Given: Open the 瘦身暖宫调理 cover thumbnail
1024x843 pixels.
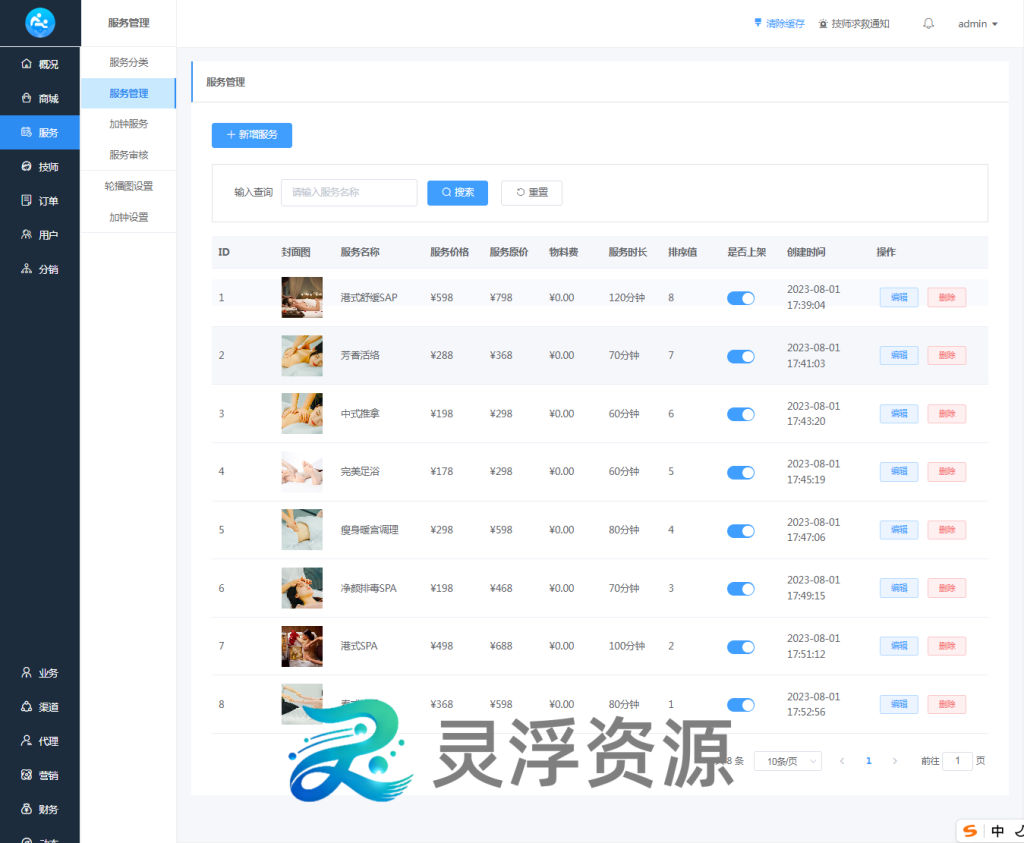Looking at the screenshot, I should click(302, 530).
